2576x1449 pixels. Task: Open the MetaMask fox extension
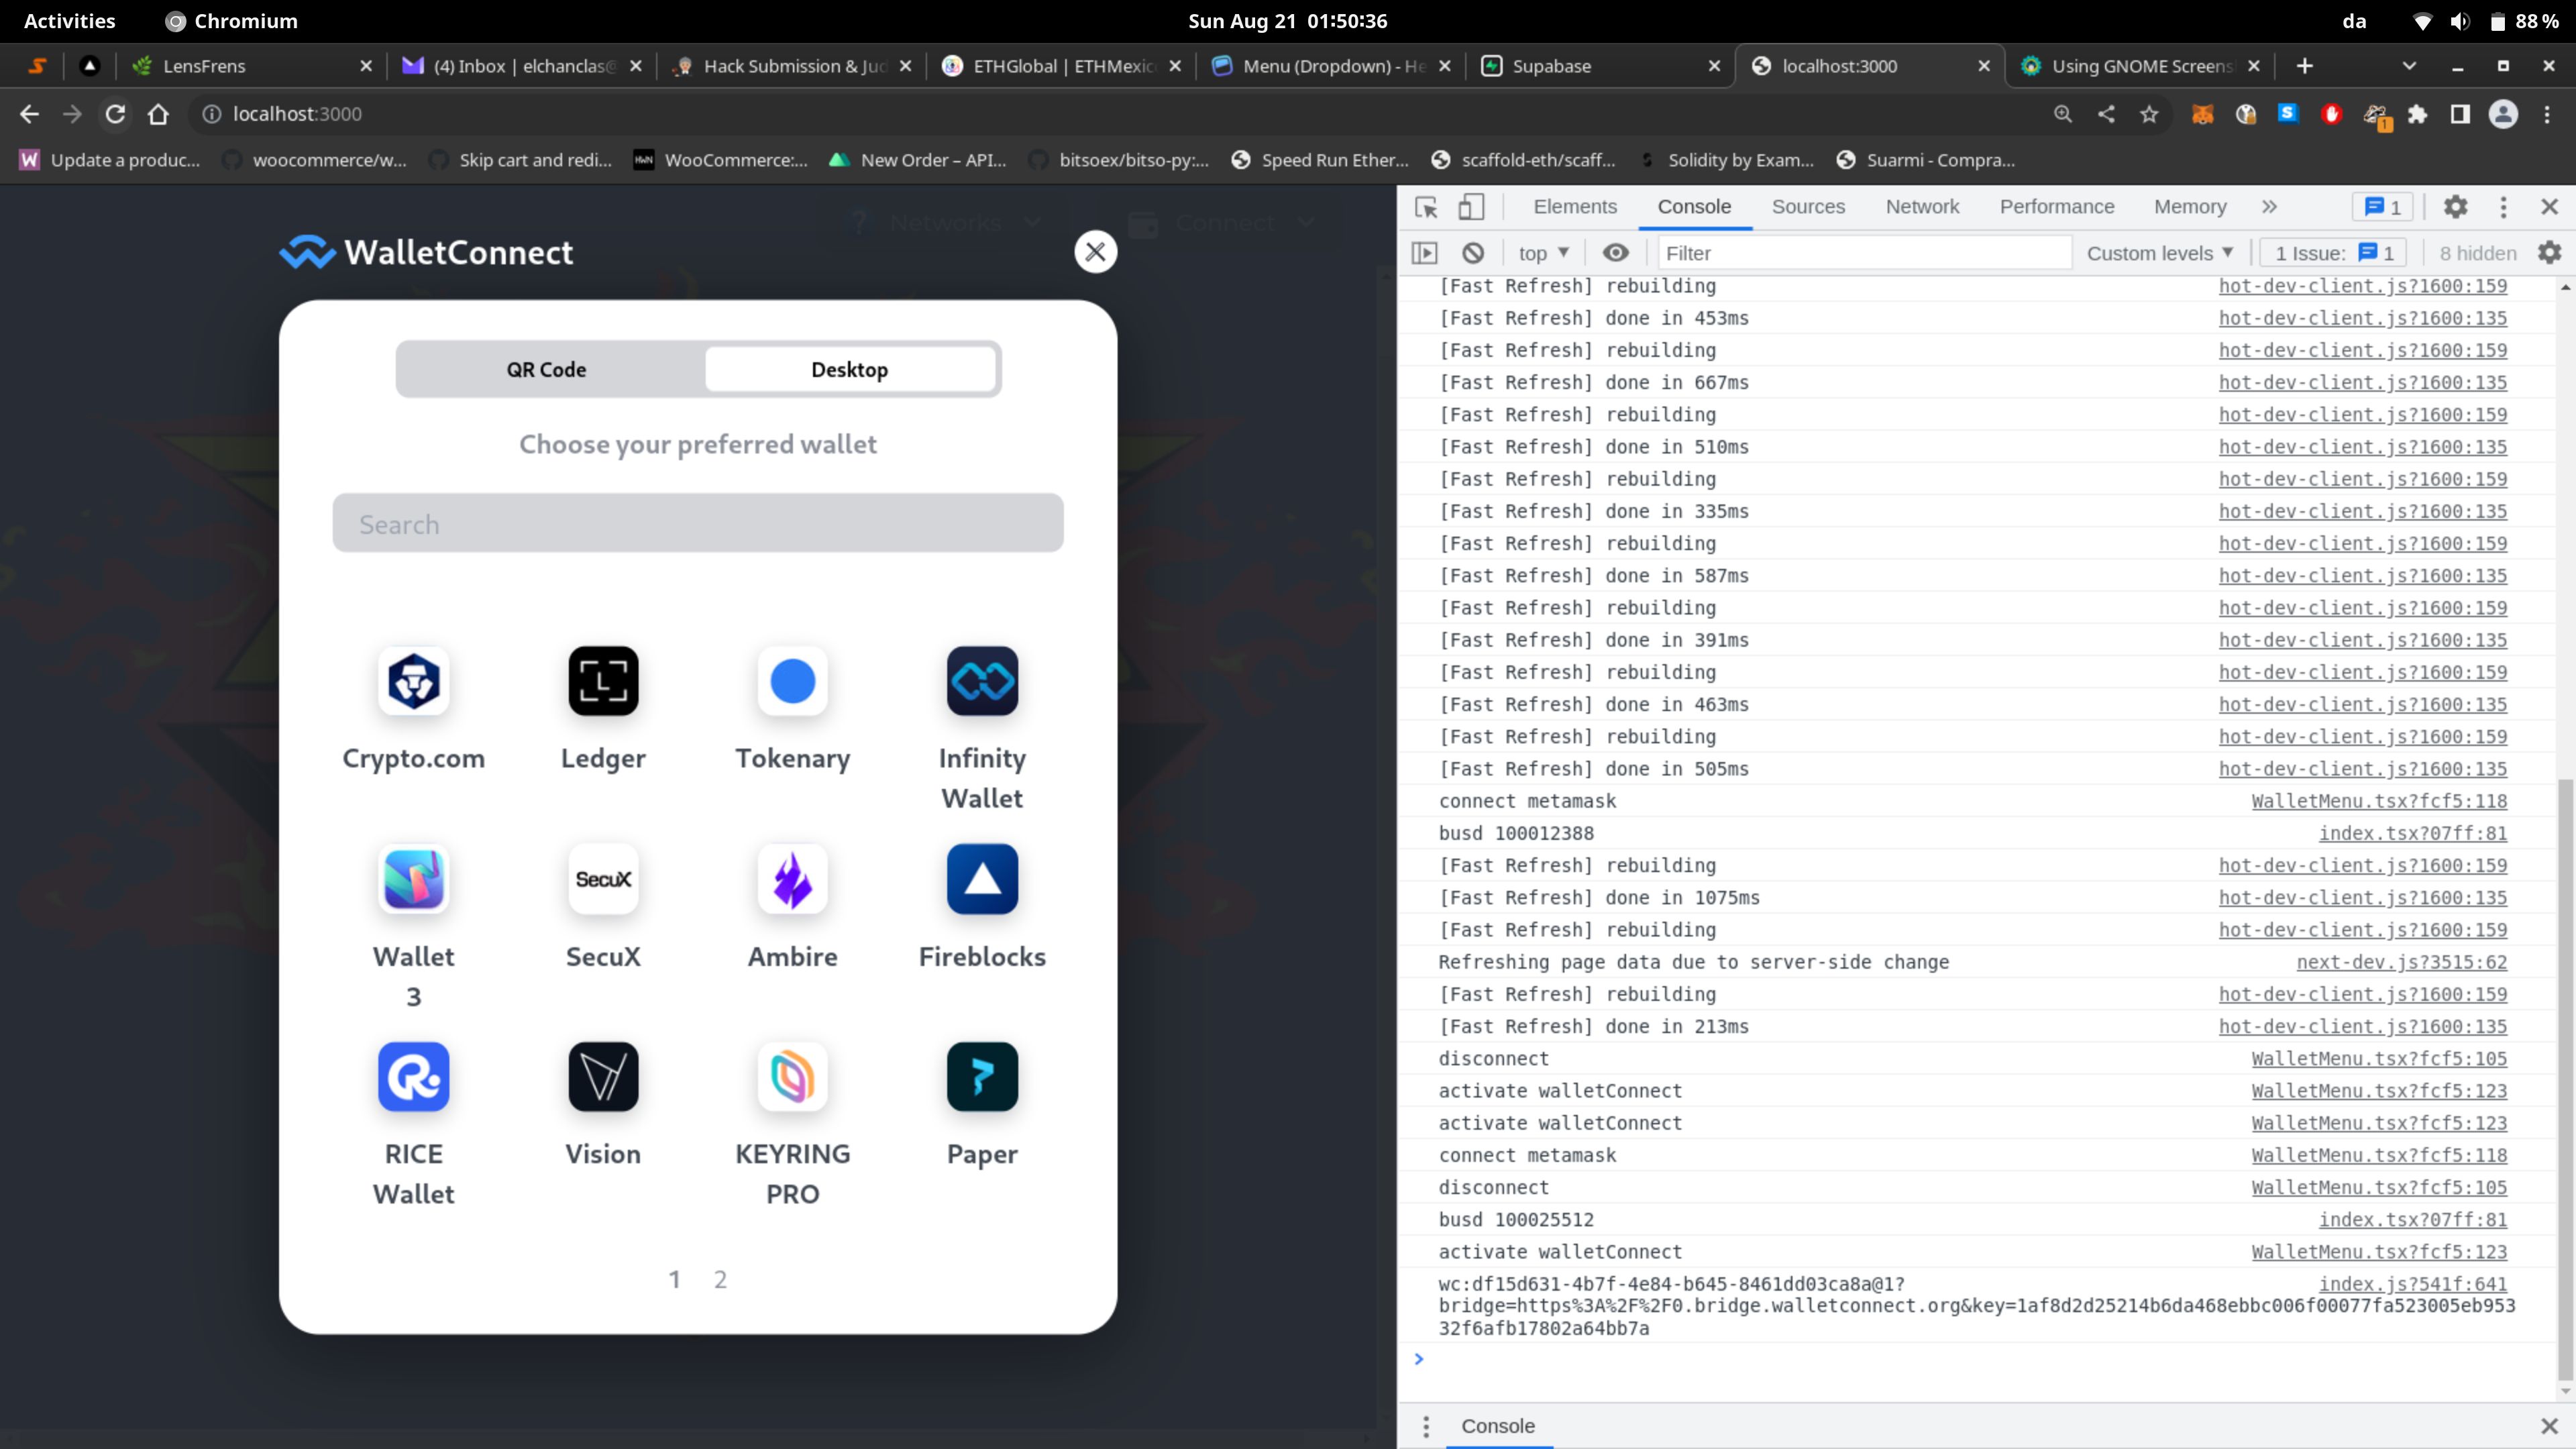2202,114
